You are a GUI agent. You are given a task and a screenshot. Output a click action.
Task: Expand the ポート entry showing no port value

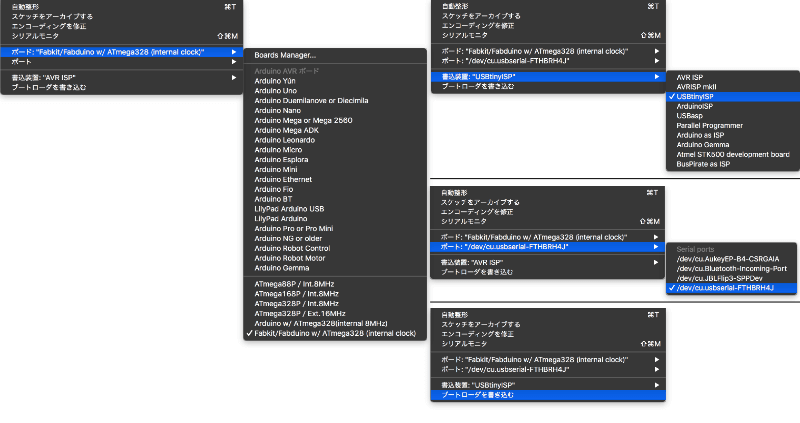pos(121,62)
